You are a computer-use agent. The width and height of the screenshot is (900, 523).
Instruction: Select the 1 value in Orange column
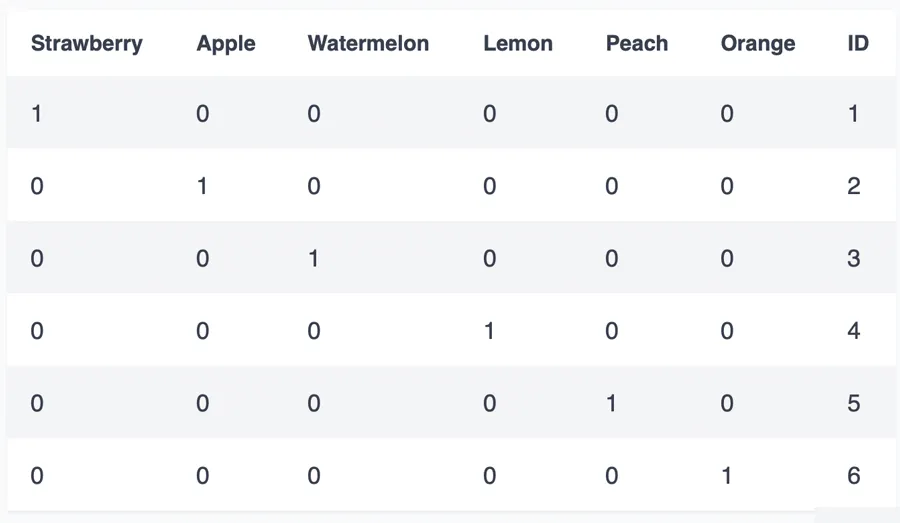coord(727,476)
